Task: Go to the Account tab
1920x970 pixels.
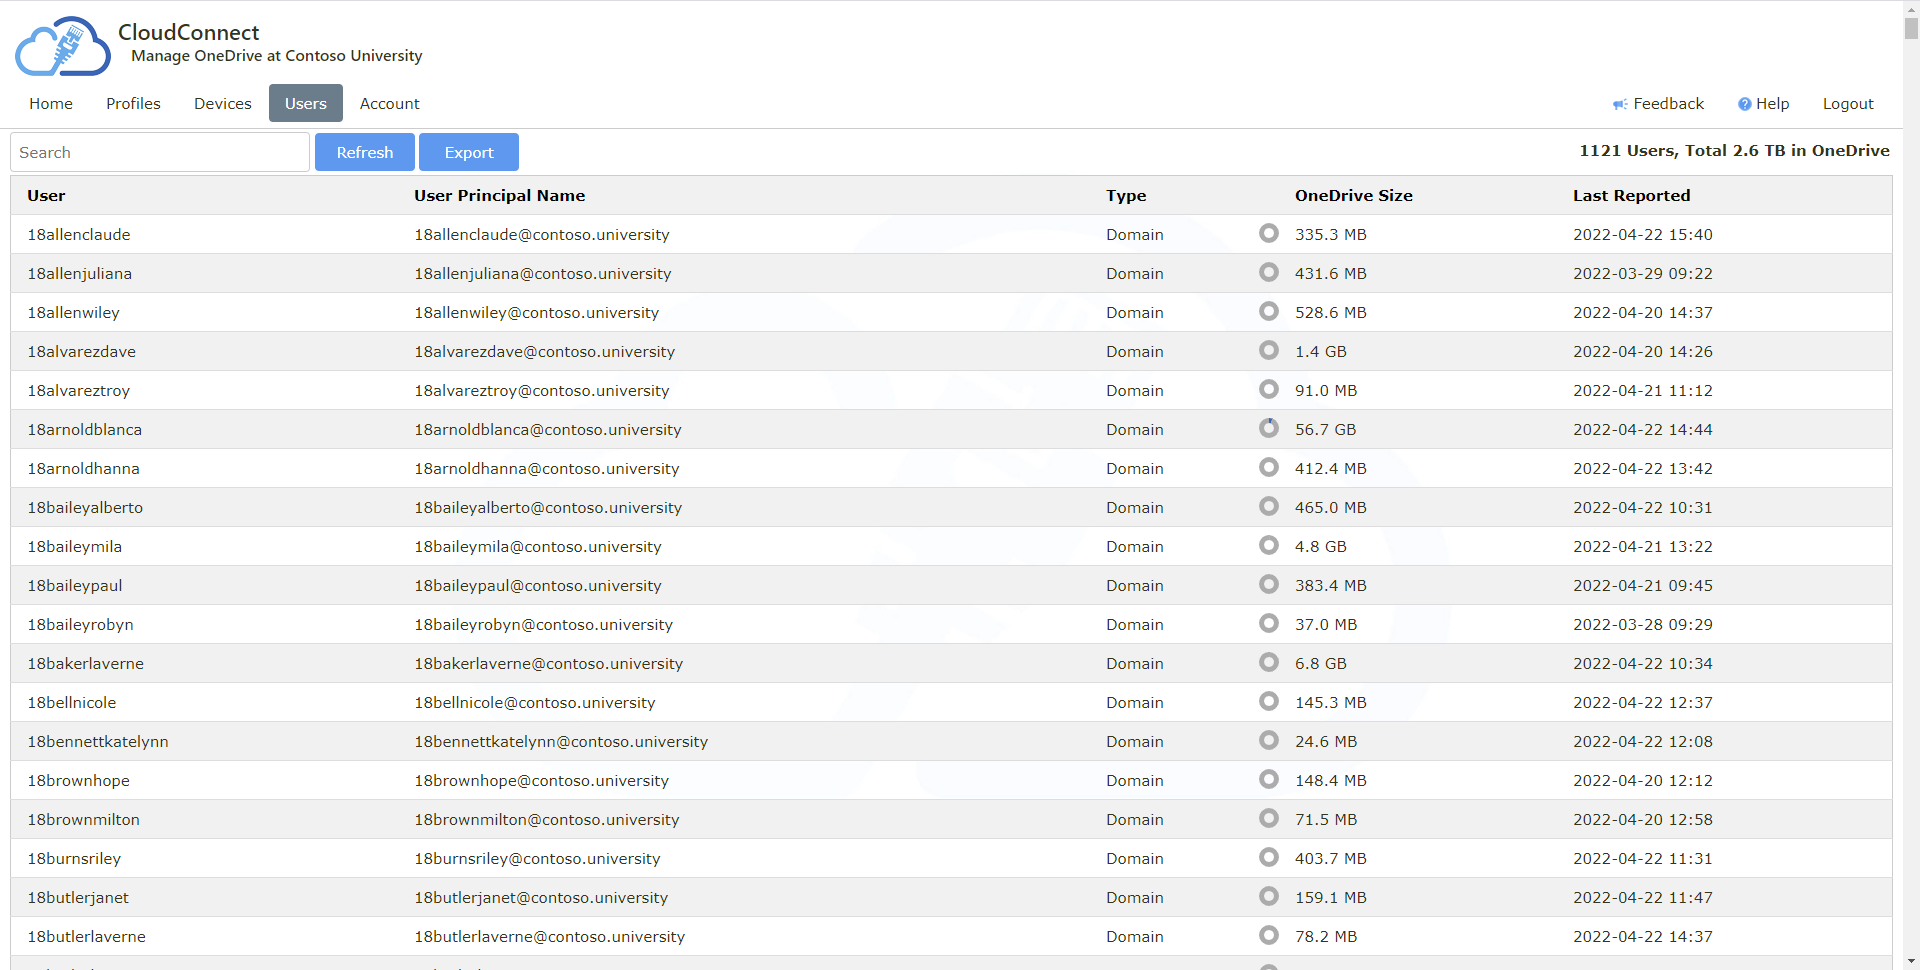Action: pos(389,104)
